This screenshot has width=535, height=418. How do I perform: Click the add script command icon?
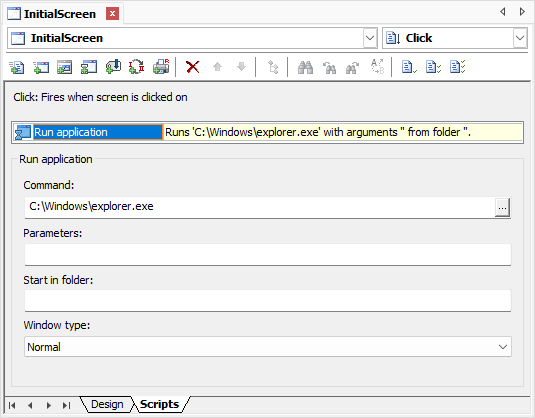(x=16, y=67)
